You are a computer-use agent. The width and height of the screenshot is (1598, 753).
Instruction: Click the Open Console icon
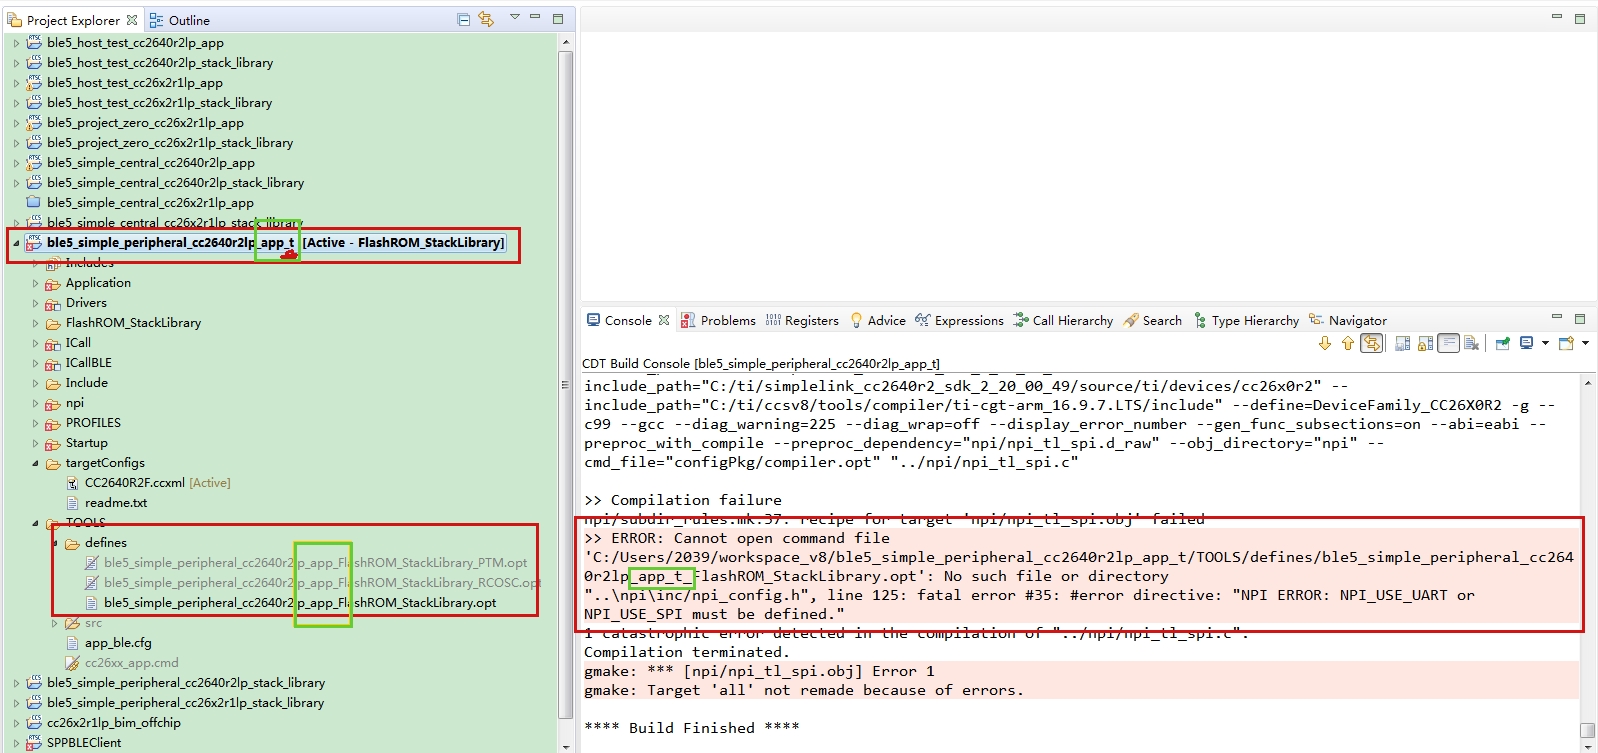(1566, 343)
